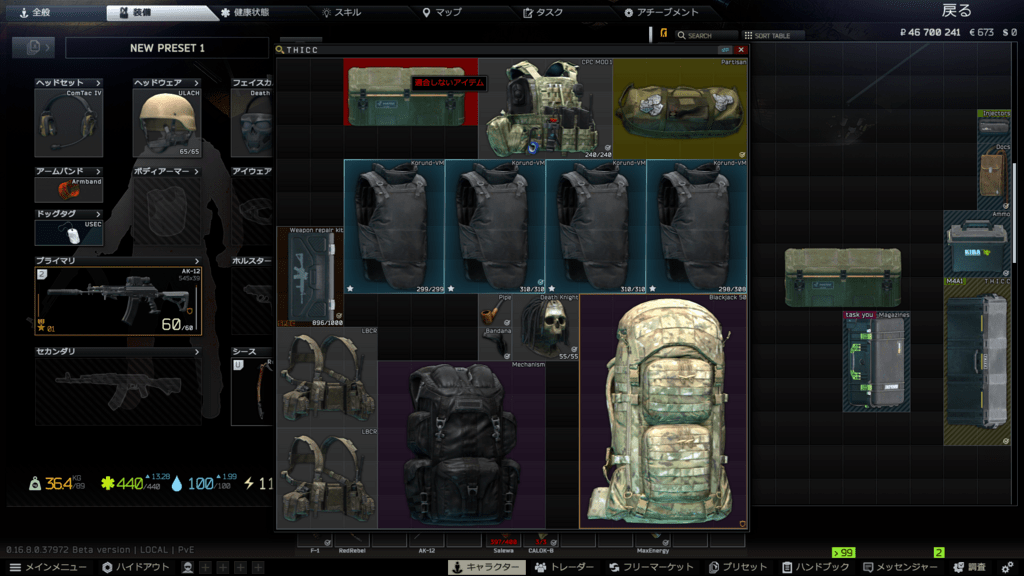Select the Korund-VM armor with 298/300 durability

pos(697,226)
